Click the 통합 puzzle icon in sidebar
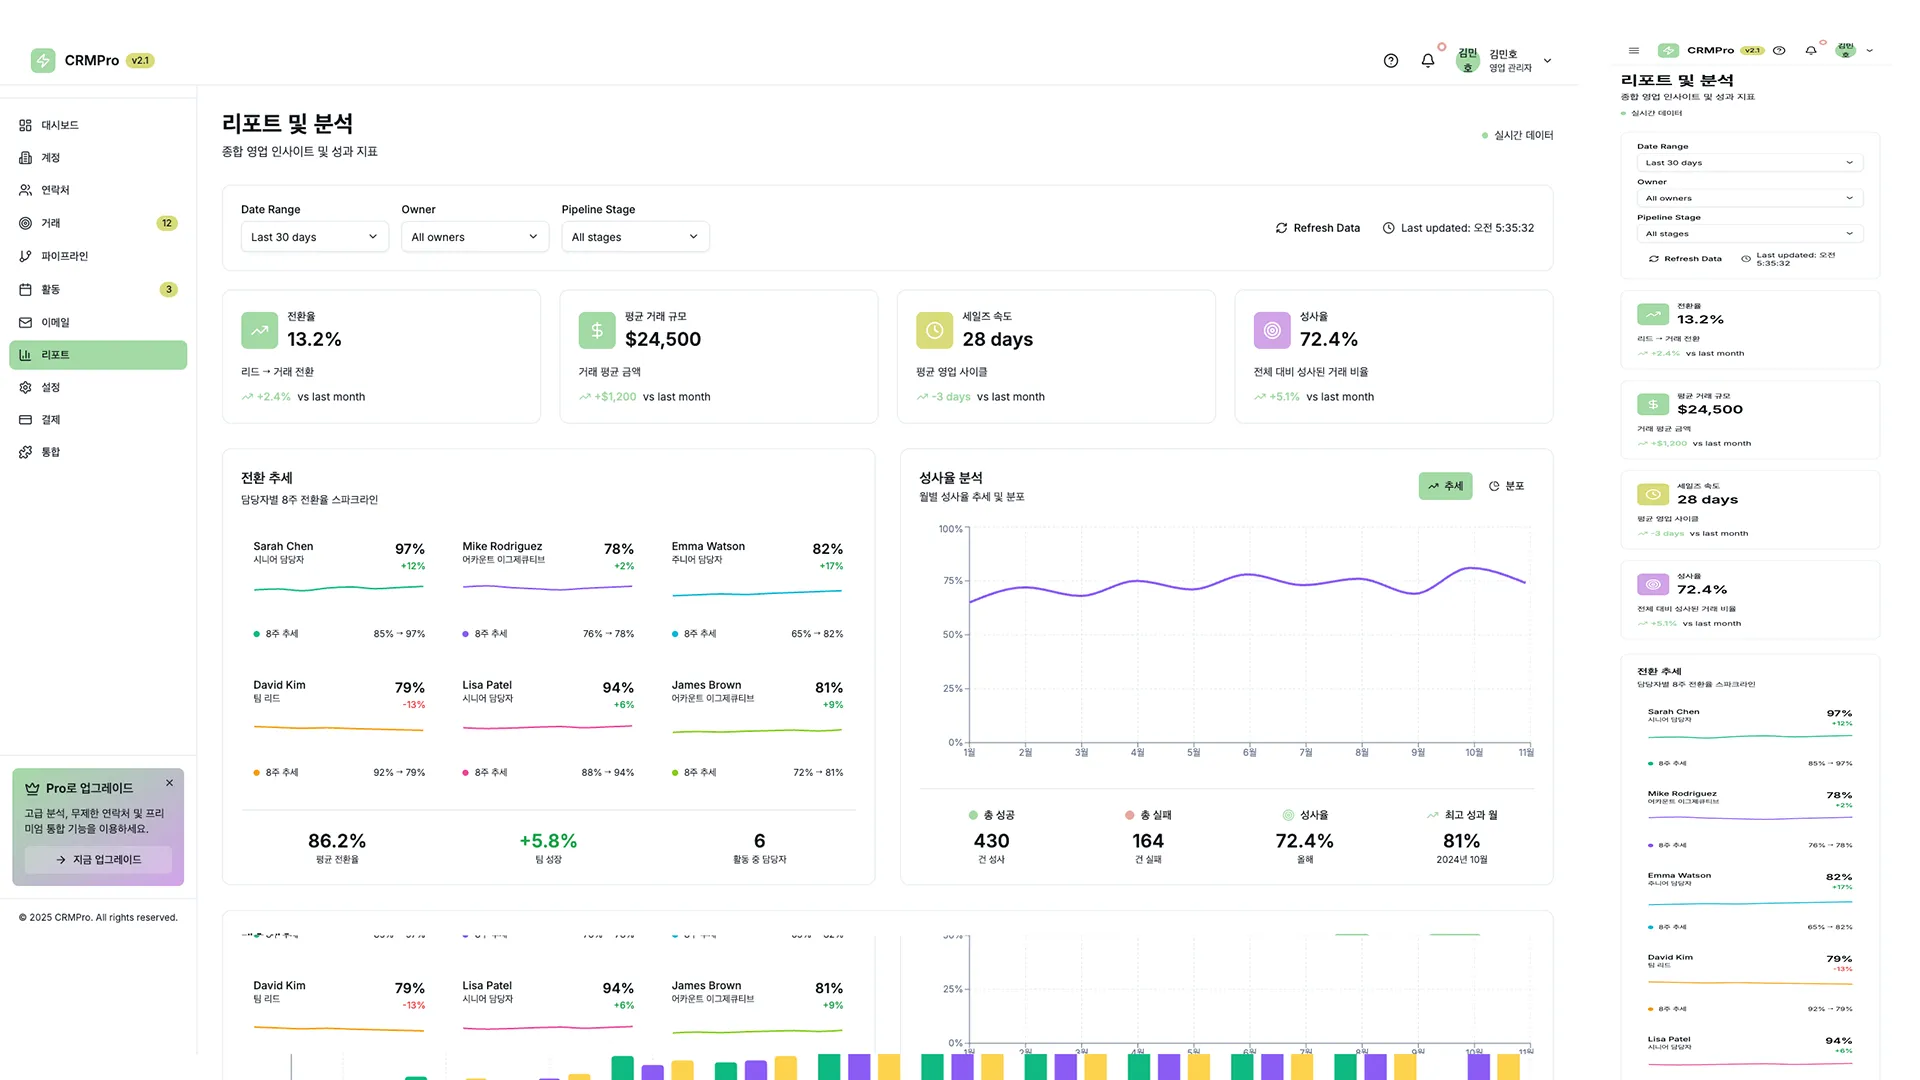This screenshot has height=1080, width=1920. pyautogui.click(x=25, y=452)
